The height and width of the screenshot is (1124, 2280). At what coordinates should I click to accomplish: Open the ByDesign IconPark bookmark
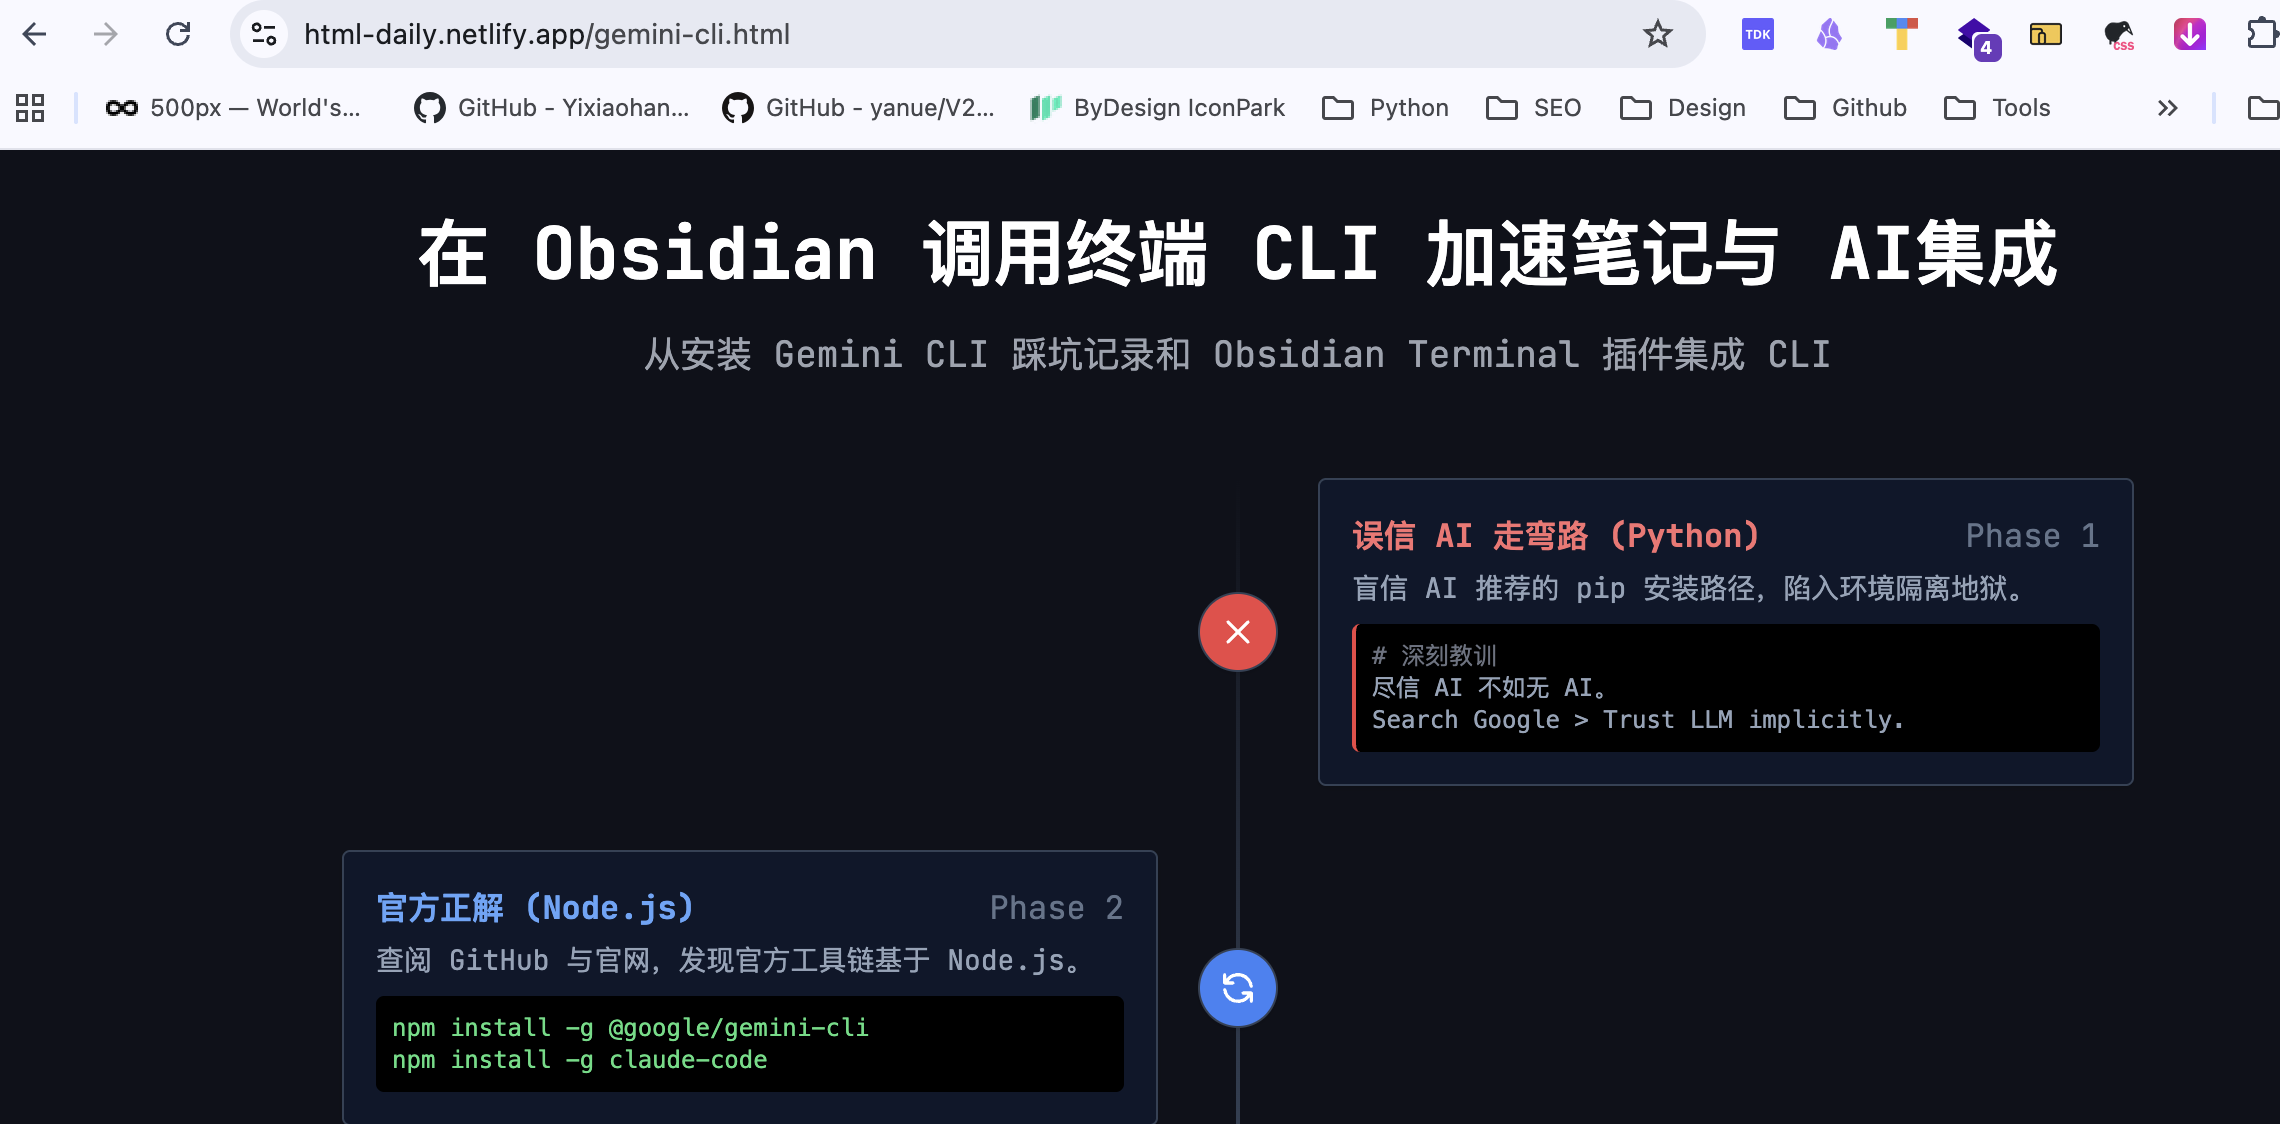[1157, 107]
